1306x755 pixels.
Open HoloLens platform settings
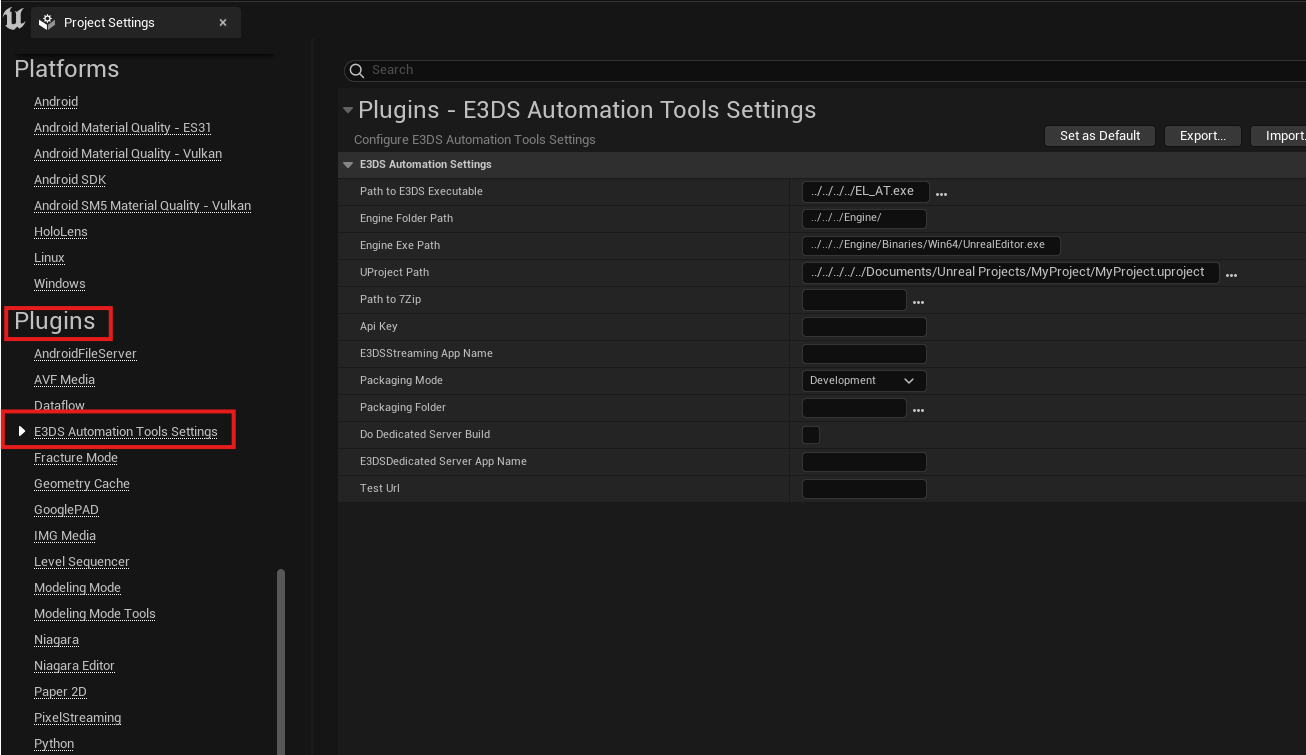[x=61, y=232]
